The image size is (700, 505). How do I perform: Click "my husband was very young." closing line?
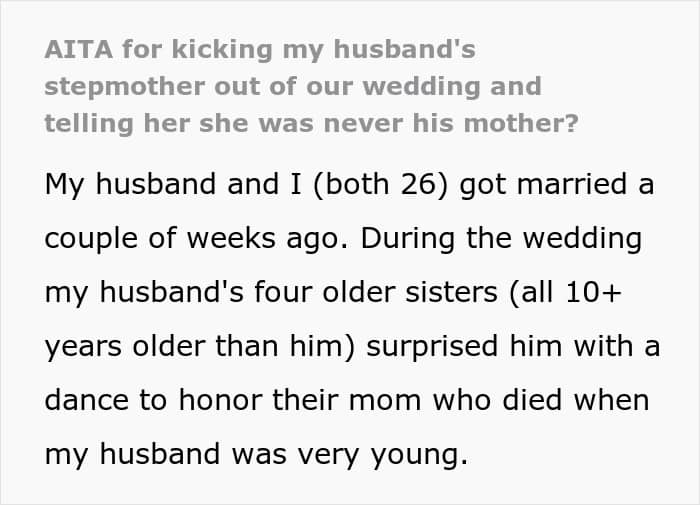coord(256,455)
